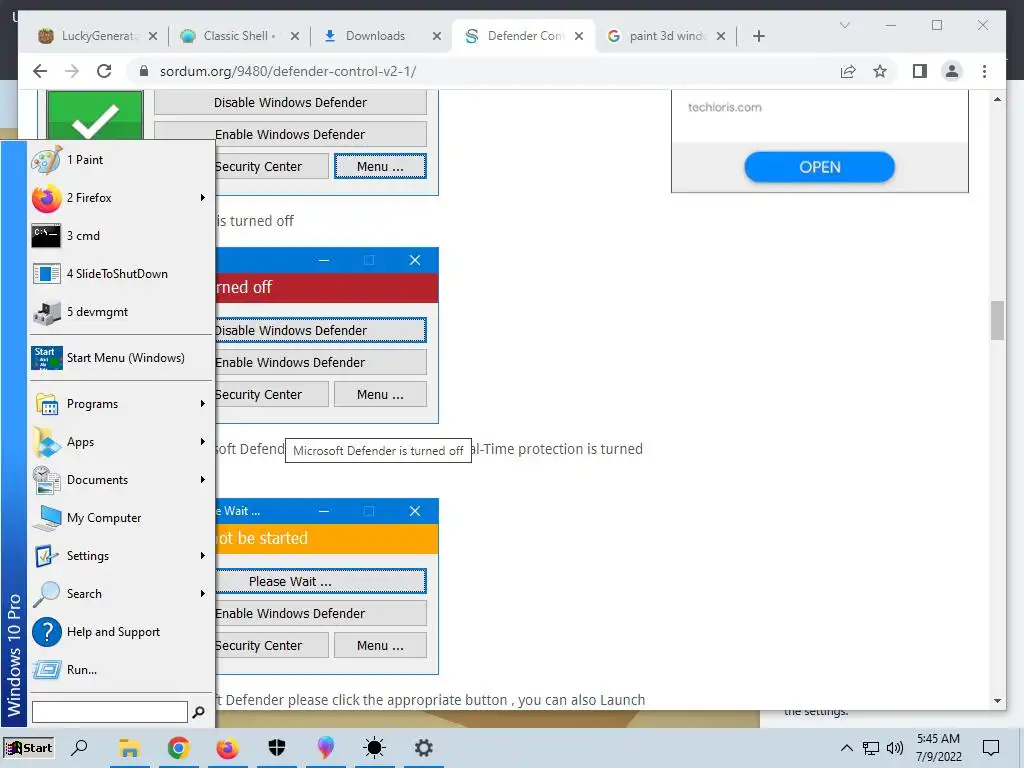1024x768 pixels.
Task: Click the scrollbar down arrow
Action: pyautogui.click(x=997, y=701)
